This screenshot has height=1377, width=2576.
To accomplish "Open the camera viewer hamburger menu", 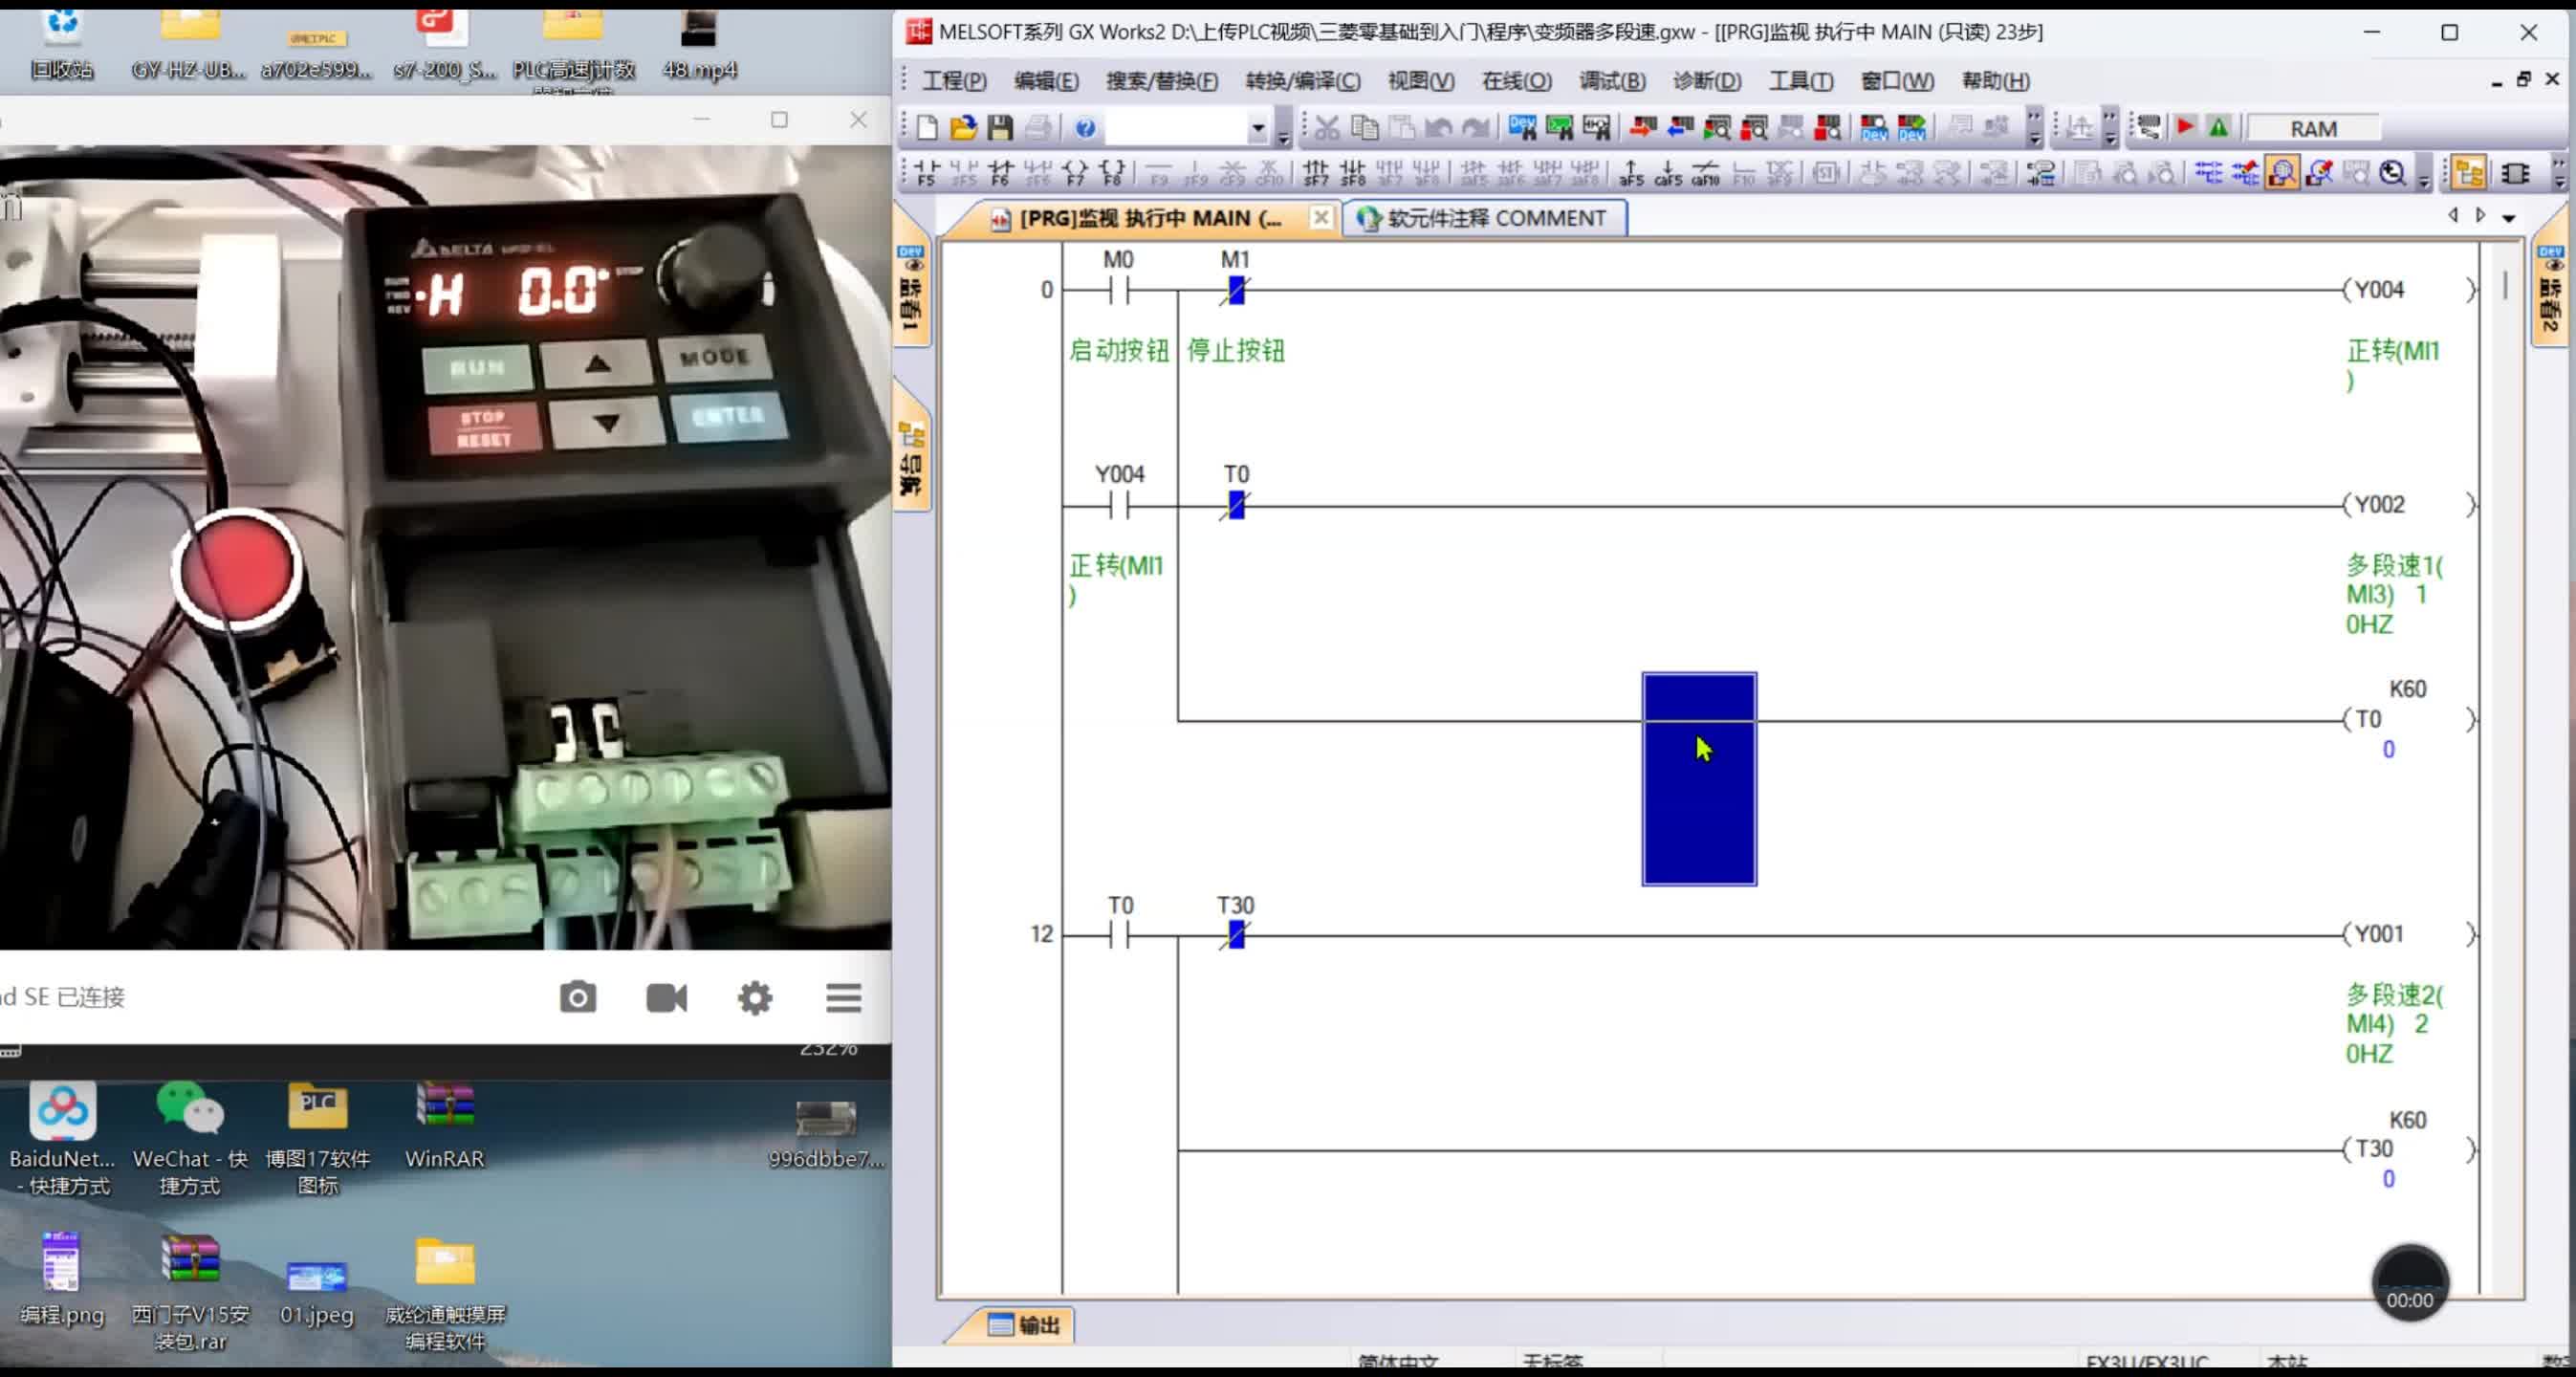I will (844, 997).
